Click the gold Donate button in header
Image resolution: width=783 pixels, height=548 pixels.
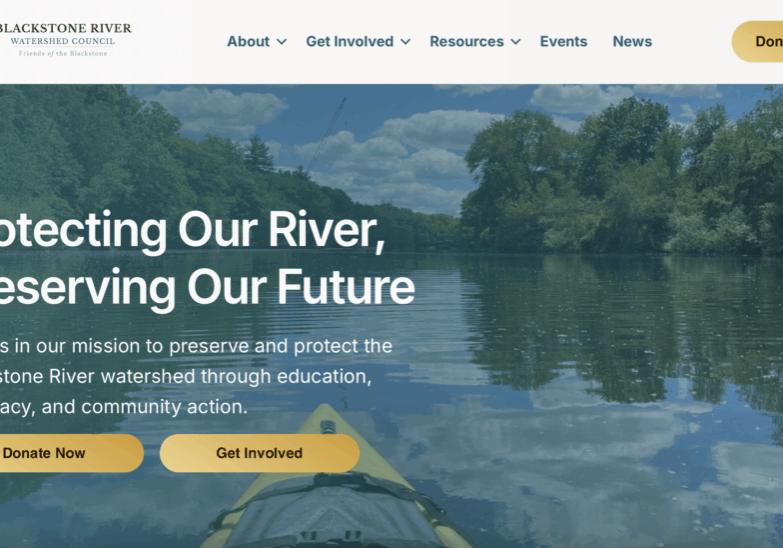(758, 41)
